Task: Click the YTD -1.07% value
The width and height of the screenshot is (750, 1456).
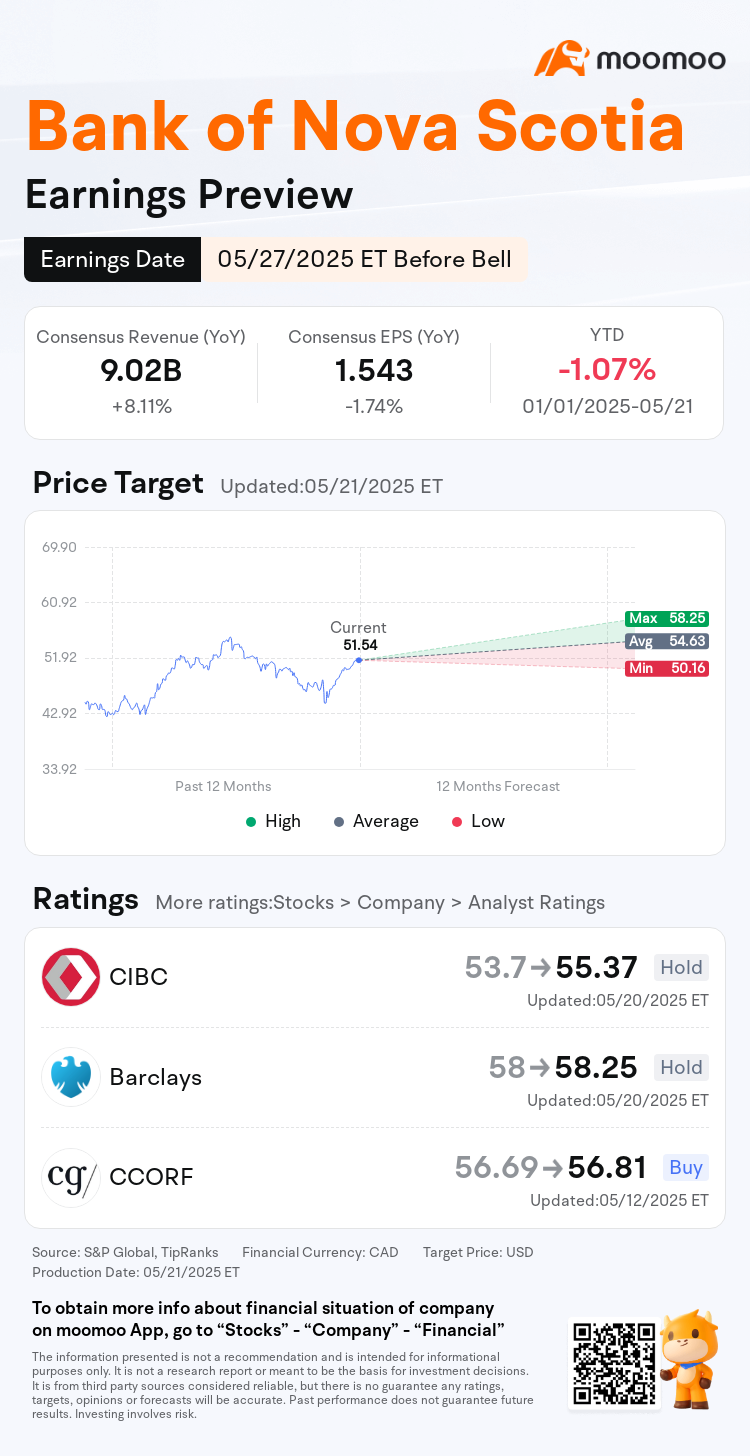Action: pos(607,370)
